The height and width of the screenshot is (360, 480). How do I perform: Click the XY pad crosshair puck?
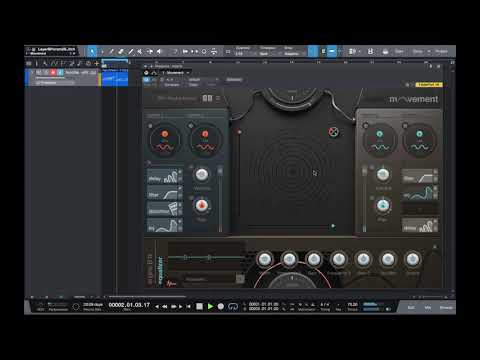click(333, 132)
